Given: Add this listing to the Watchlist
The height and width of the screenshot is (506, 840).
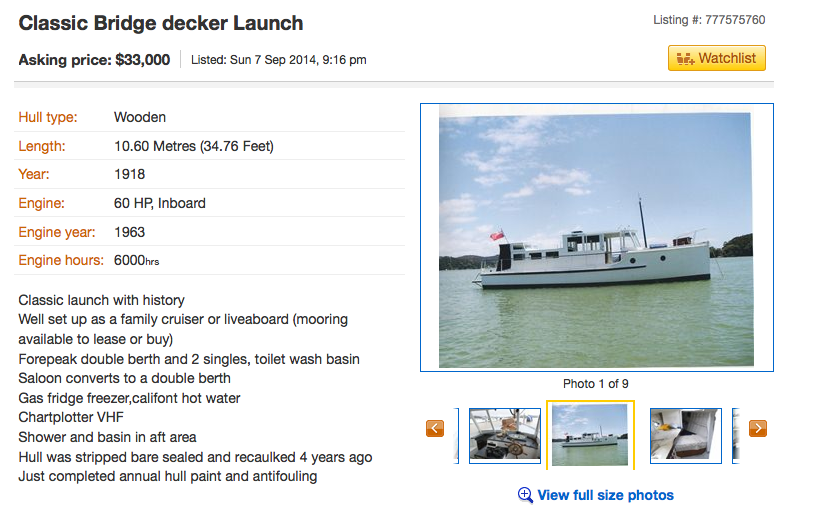Looking at the screenshot, I should pyautogui.click(x=716, y=58).
